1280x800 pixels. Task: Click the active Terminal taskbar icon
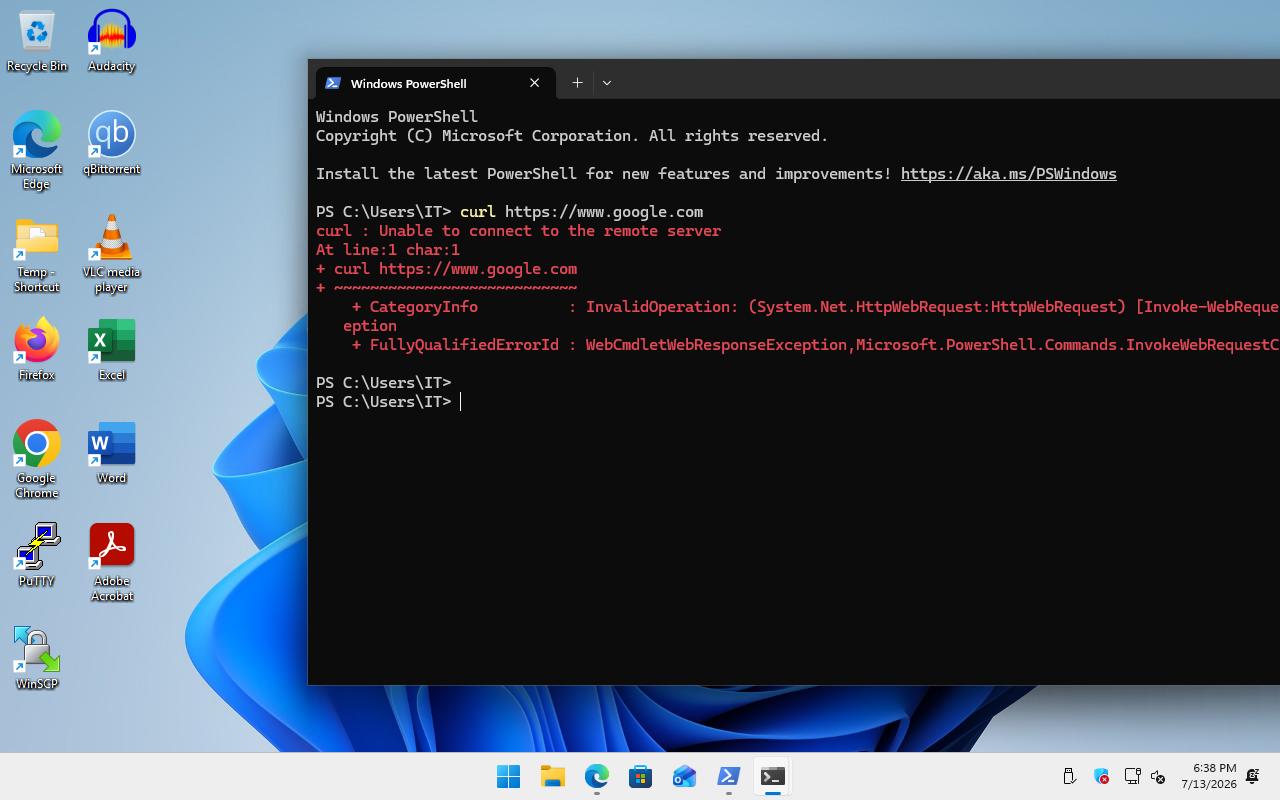coord(772,777)
